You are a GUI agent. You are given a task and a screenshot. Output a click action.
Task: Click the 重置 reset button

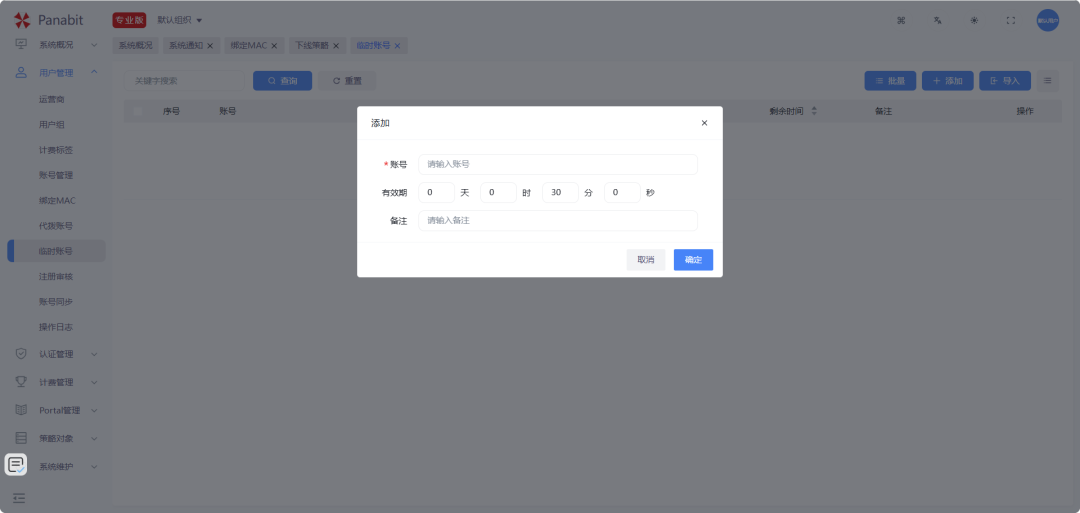point(346,81)
